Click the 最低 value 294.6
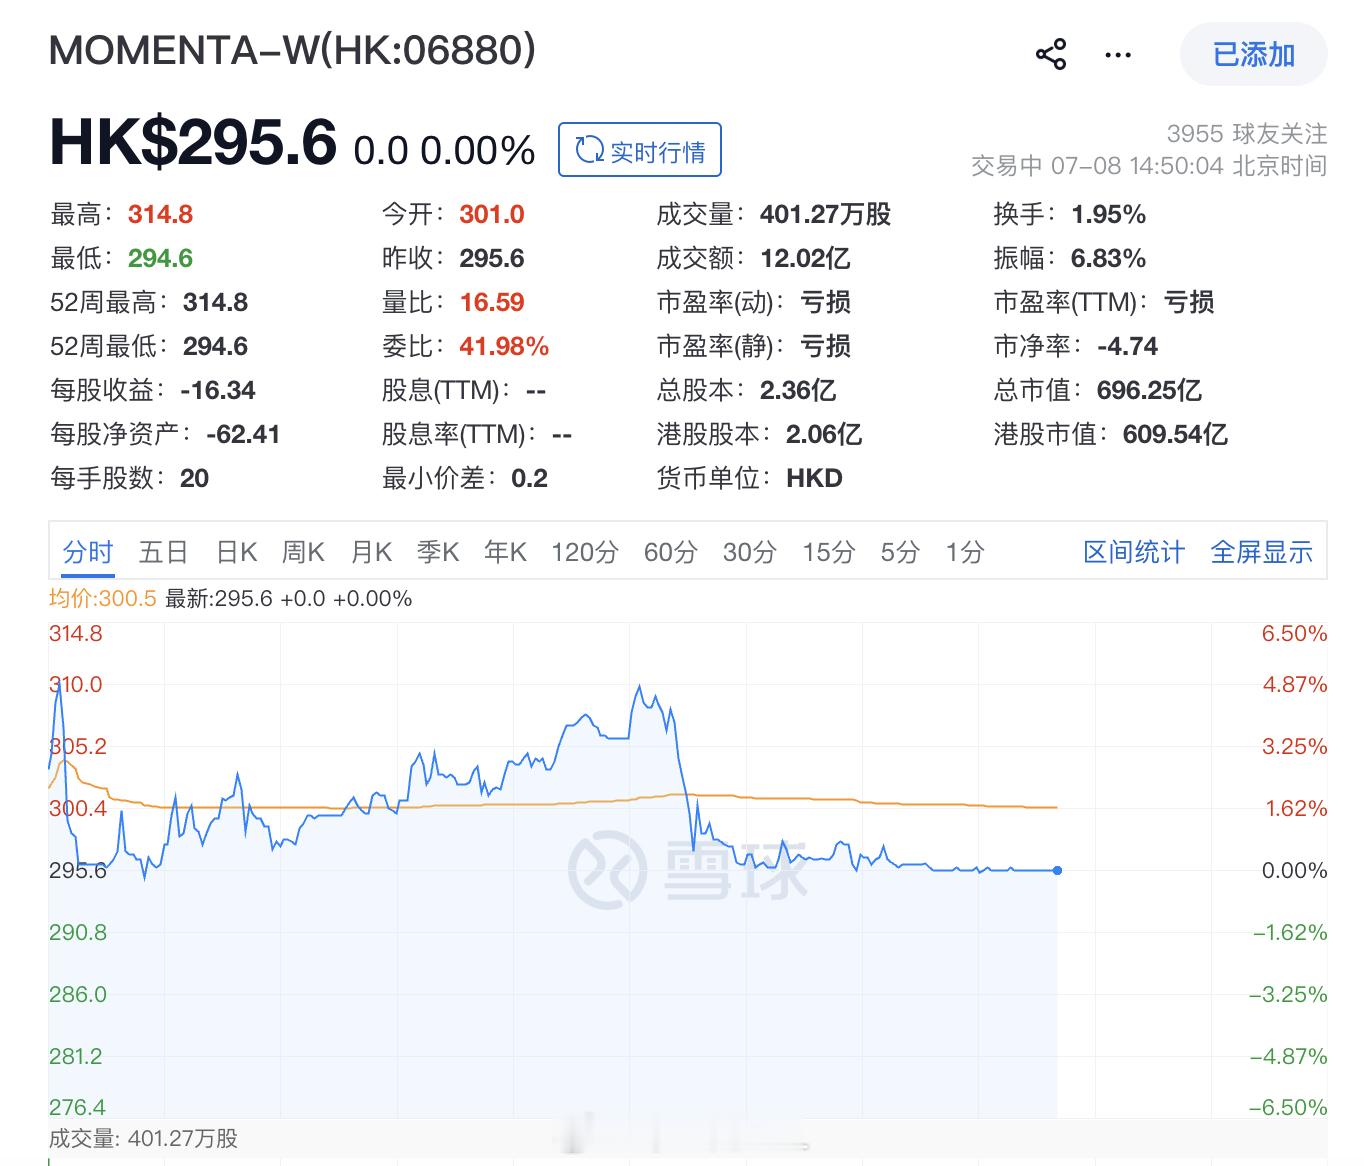 [x=160, y=258]
